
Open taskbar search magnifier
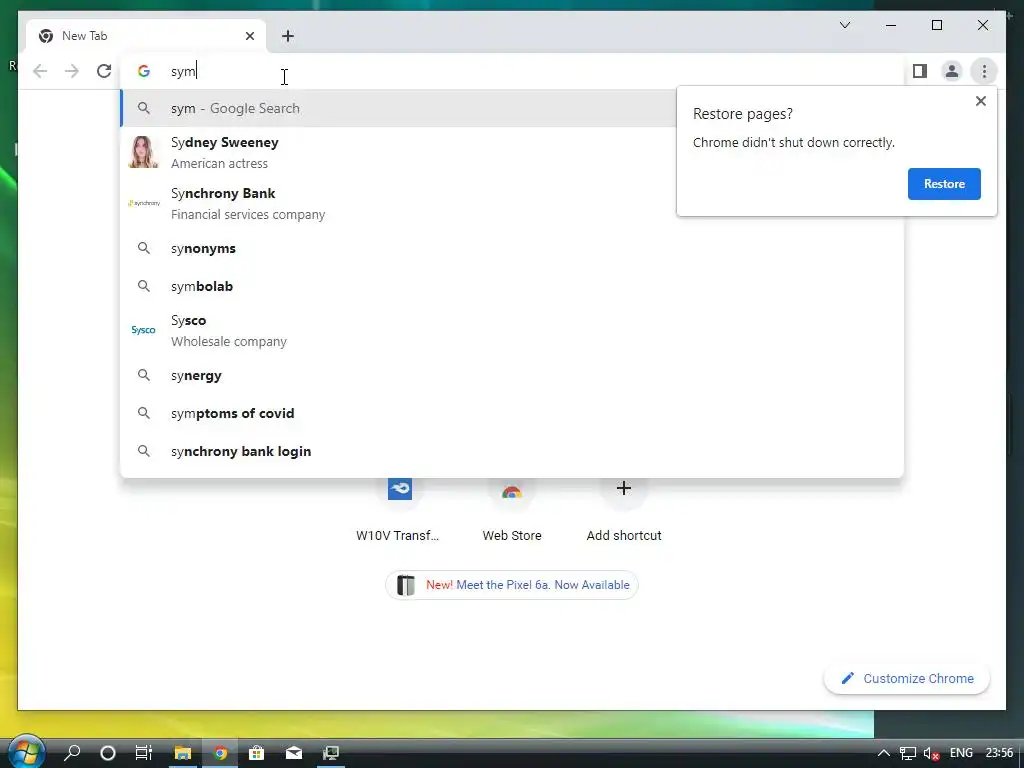[72, 752]
